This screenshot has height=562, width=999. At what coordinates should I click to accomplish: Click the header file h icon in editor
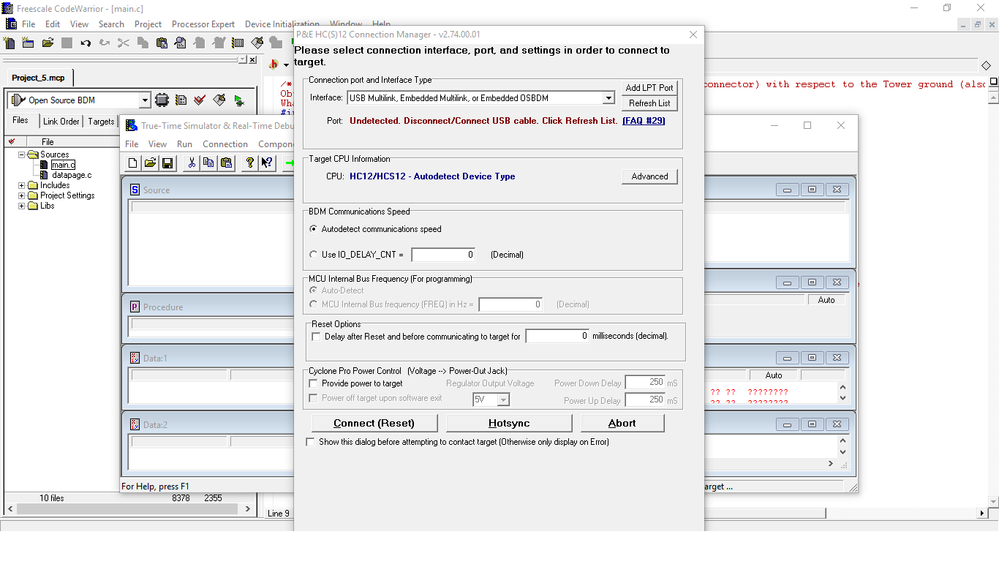click(274, 64)
